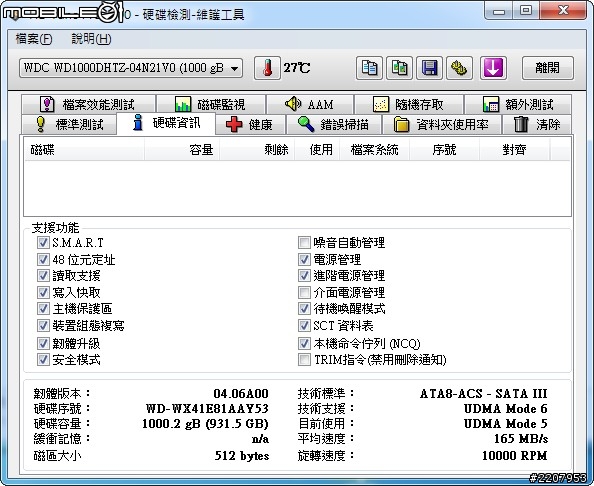Click the firmware version value 04.06A00

click(x=241, y=394)
